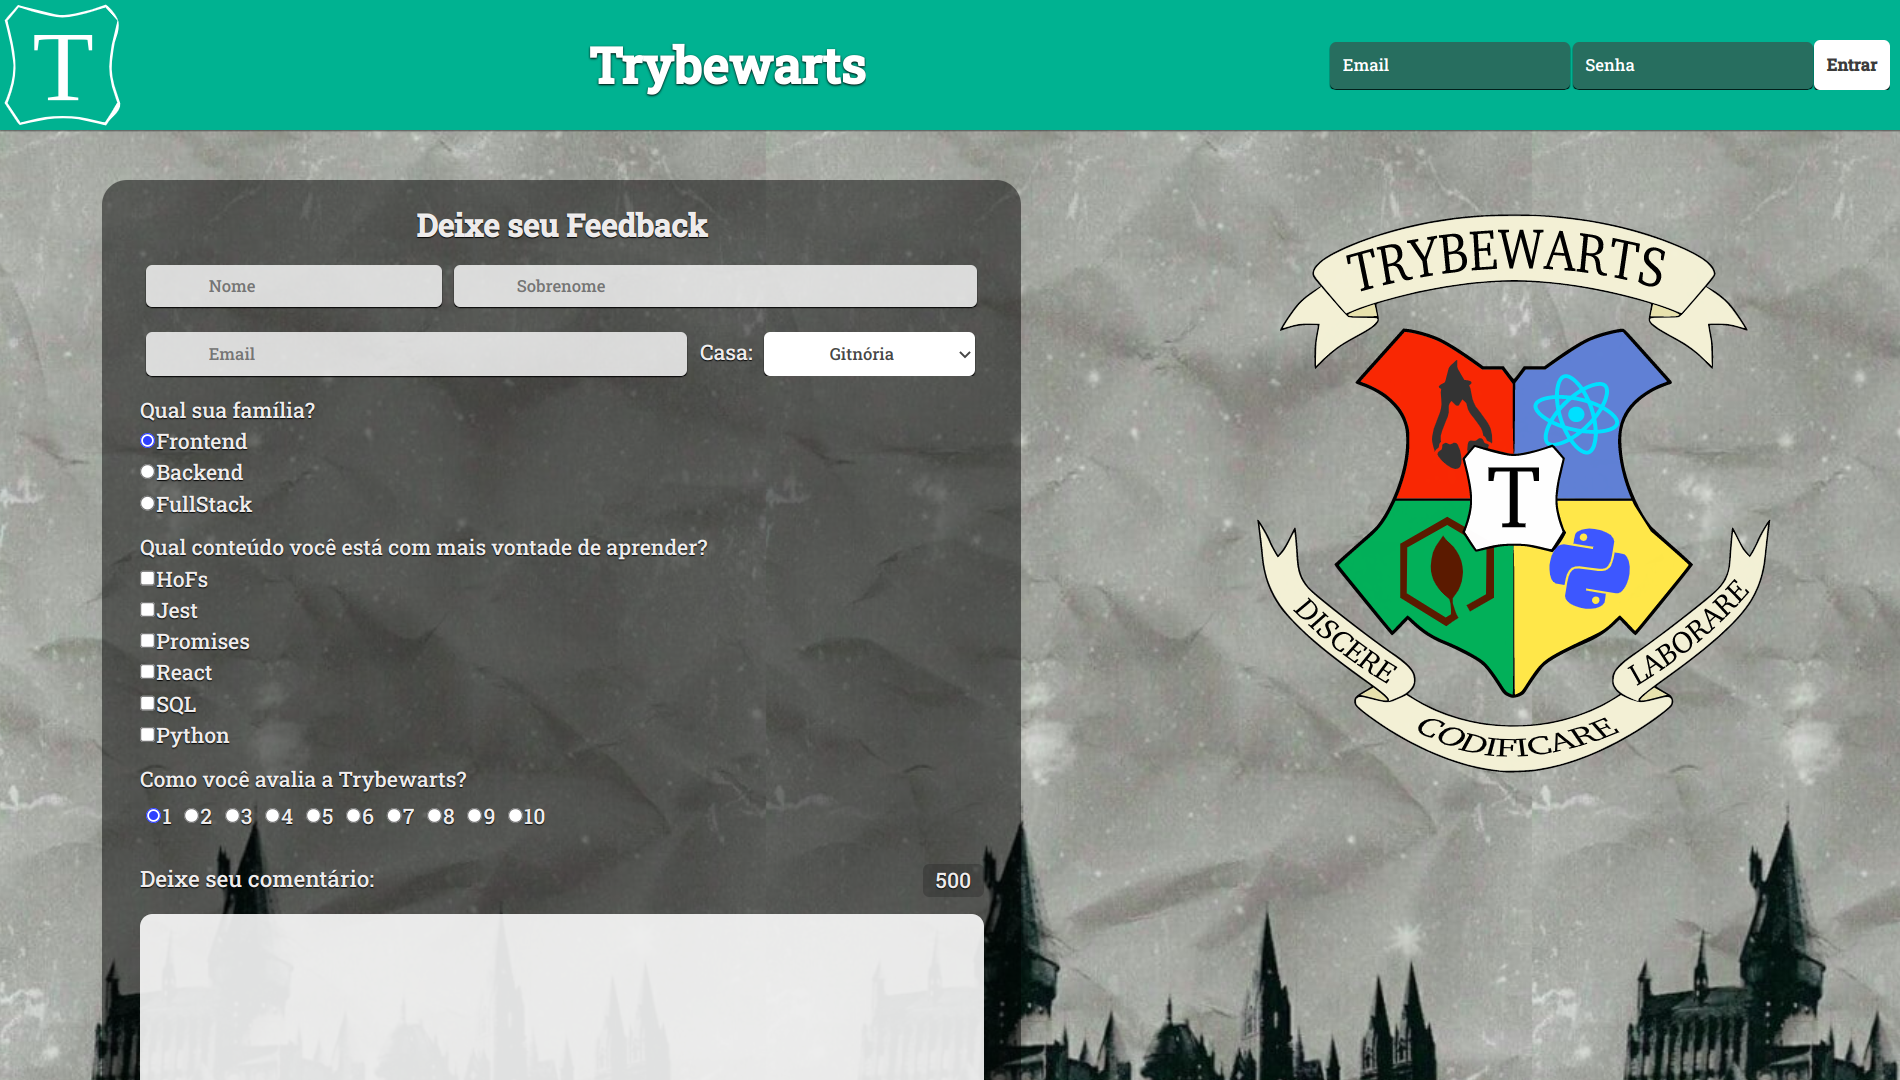
Task: Click the feedback form Email field
Action: (416, 354)
